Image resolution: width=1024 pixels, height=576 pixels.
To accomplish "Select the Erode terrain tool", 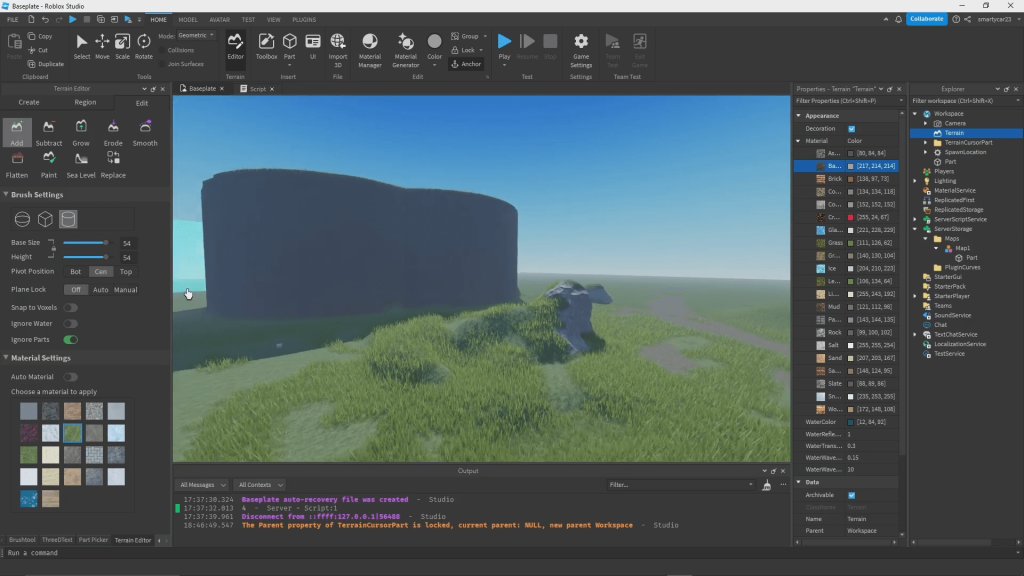I will [x=113, y=133].
